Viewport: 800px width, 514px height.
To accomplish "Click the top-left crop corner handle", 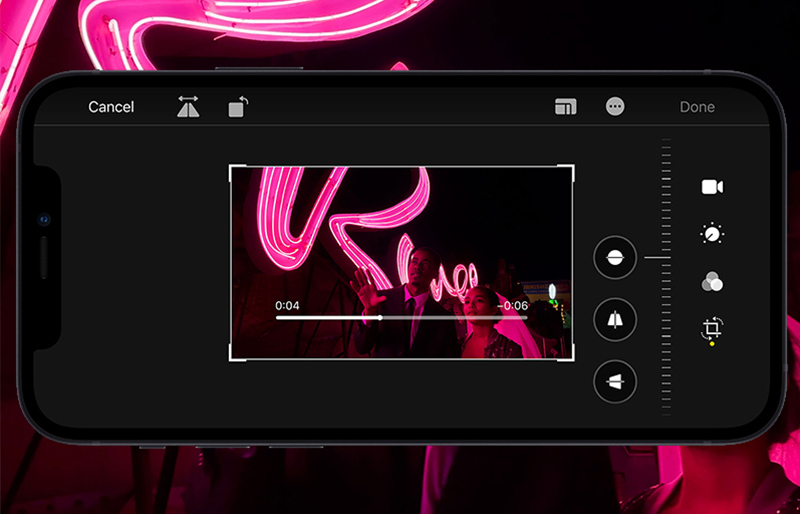I will point(232,168).
